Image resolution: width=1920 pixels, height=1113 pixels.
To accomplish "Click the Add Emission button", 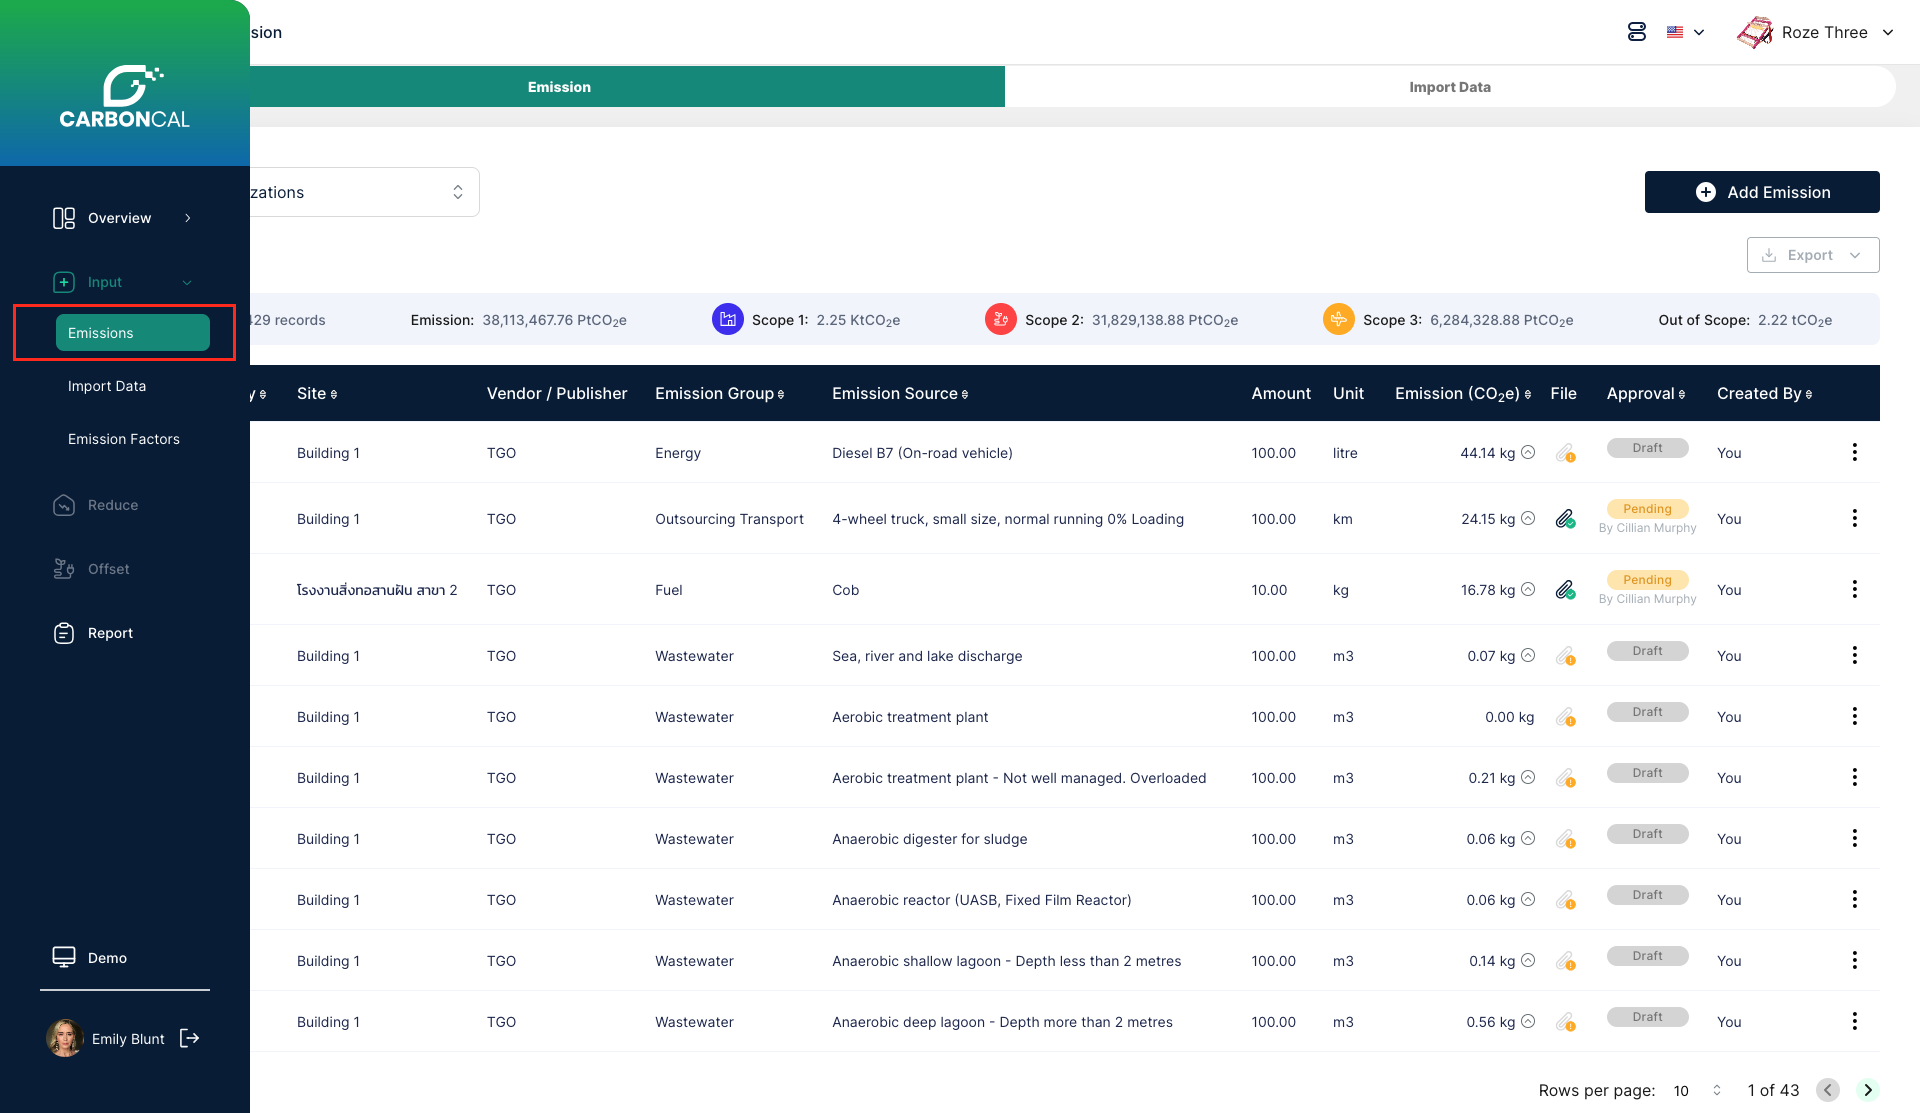I will click(1761, 192).
